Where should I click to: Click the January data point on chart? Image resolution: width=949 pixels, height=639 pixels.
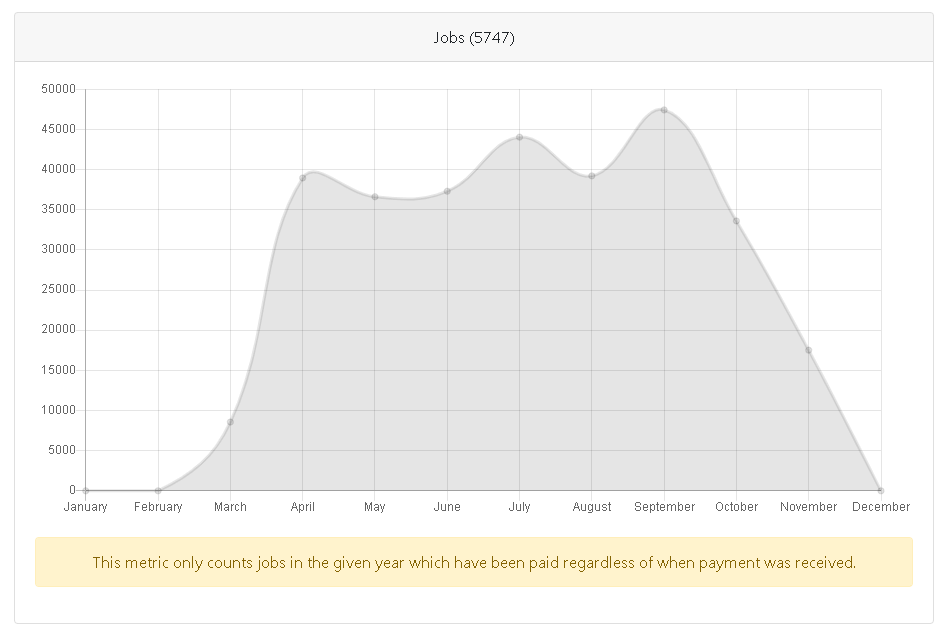pyautogui.click(x=86, y=490)
